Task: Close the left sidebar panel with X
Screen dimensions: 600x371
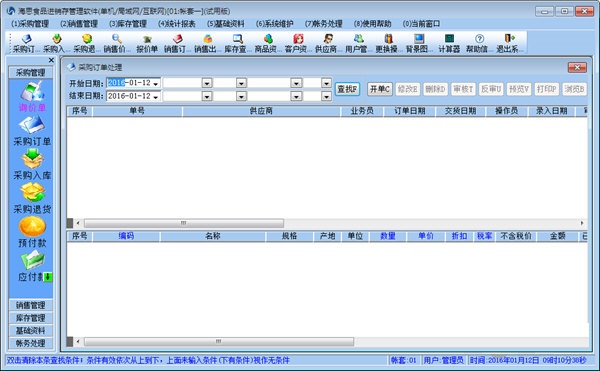Action: tap(51, 60)
